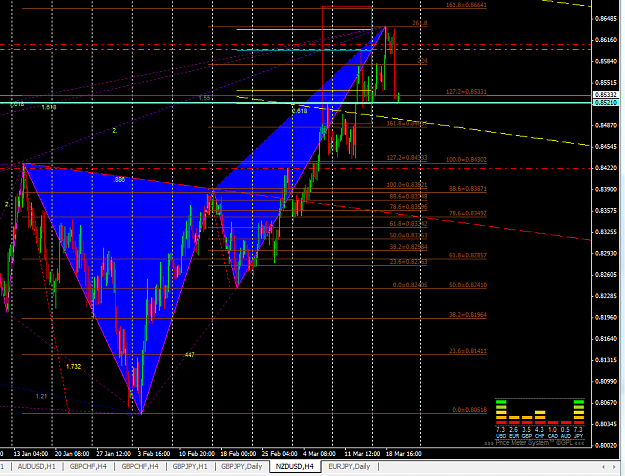Click the cyan price label 0.85210
Viewport: 625px width, 476px height.
605,103
